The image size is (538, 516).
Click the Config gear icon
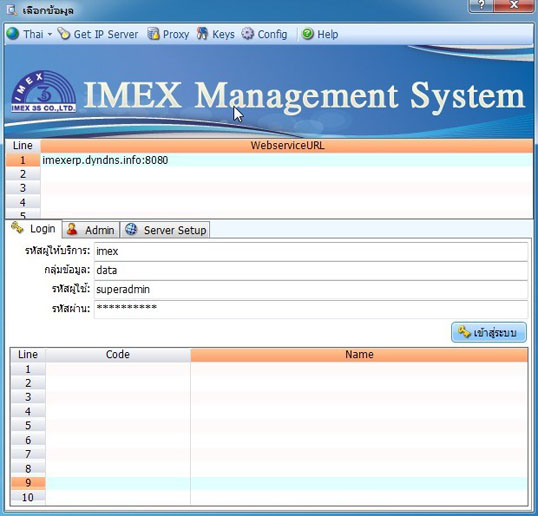pos(247,34)
